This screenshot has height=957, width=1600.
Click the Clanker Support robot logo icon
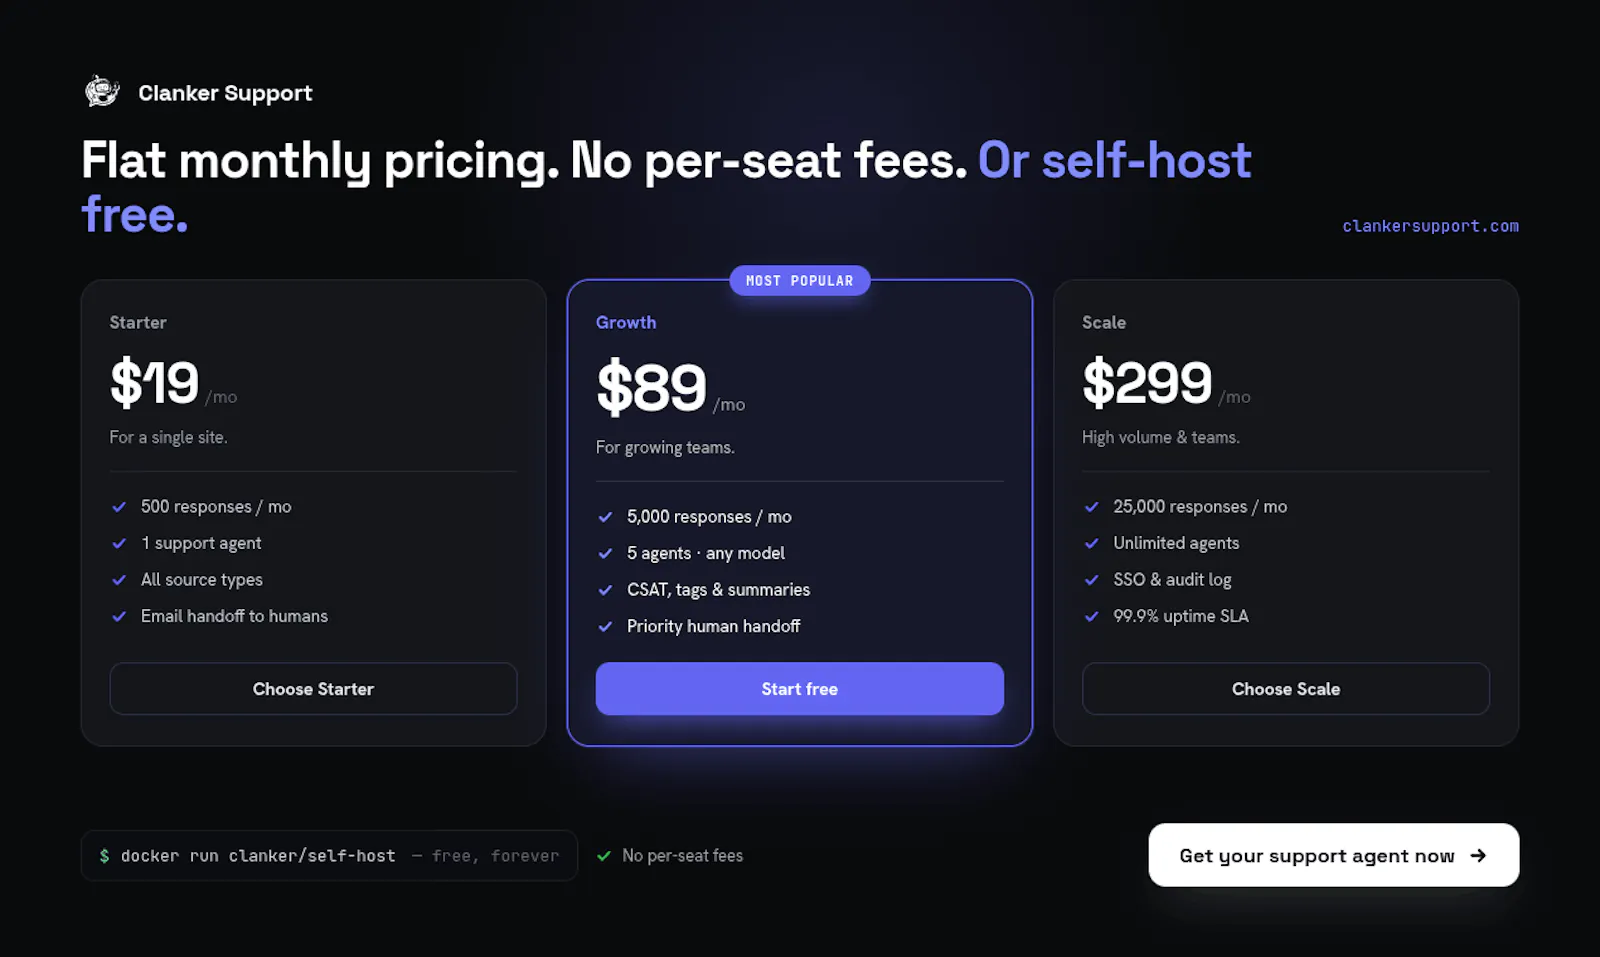pos(102,92)
